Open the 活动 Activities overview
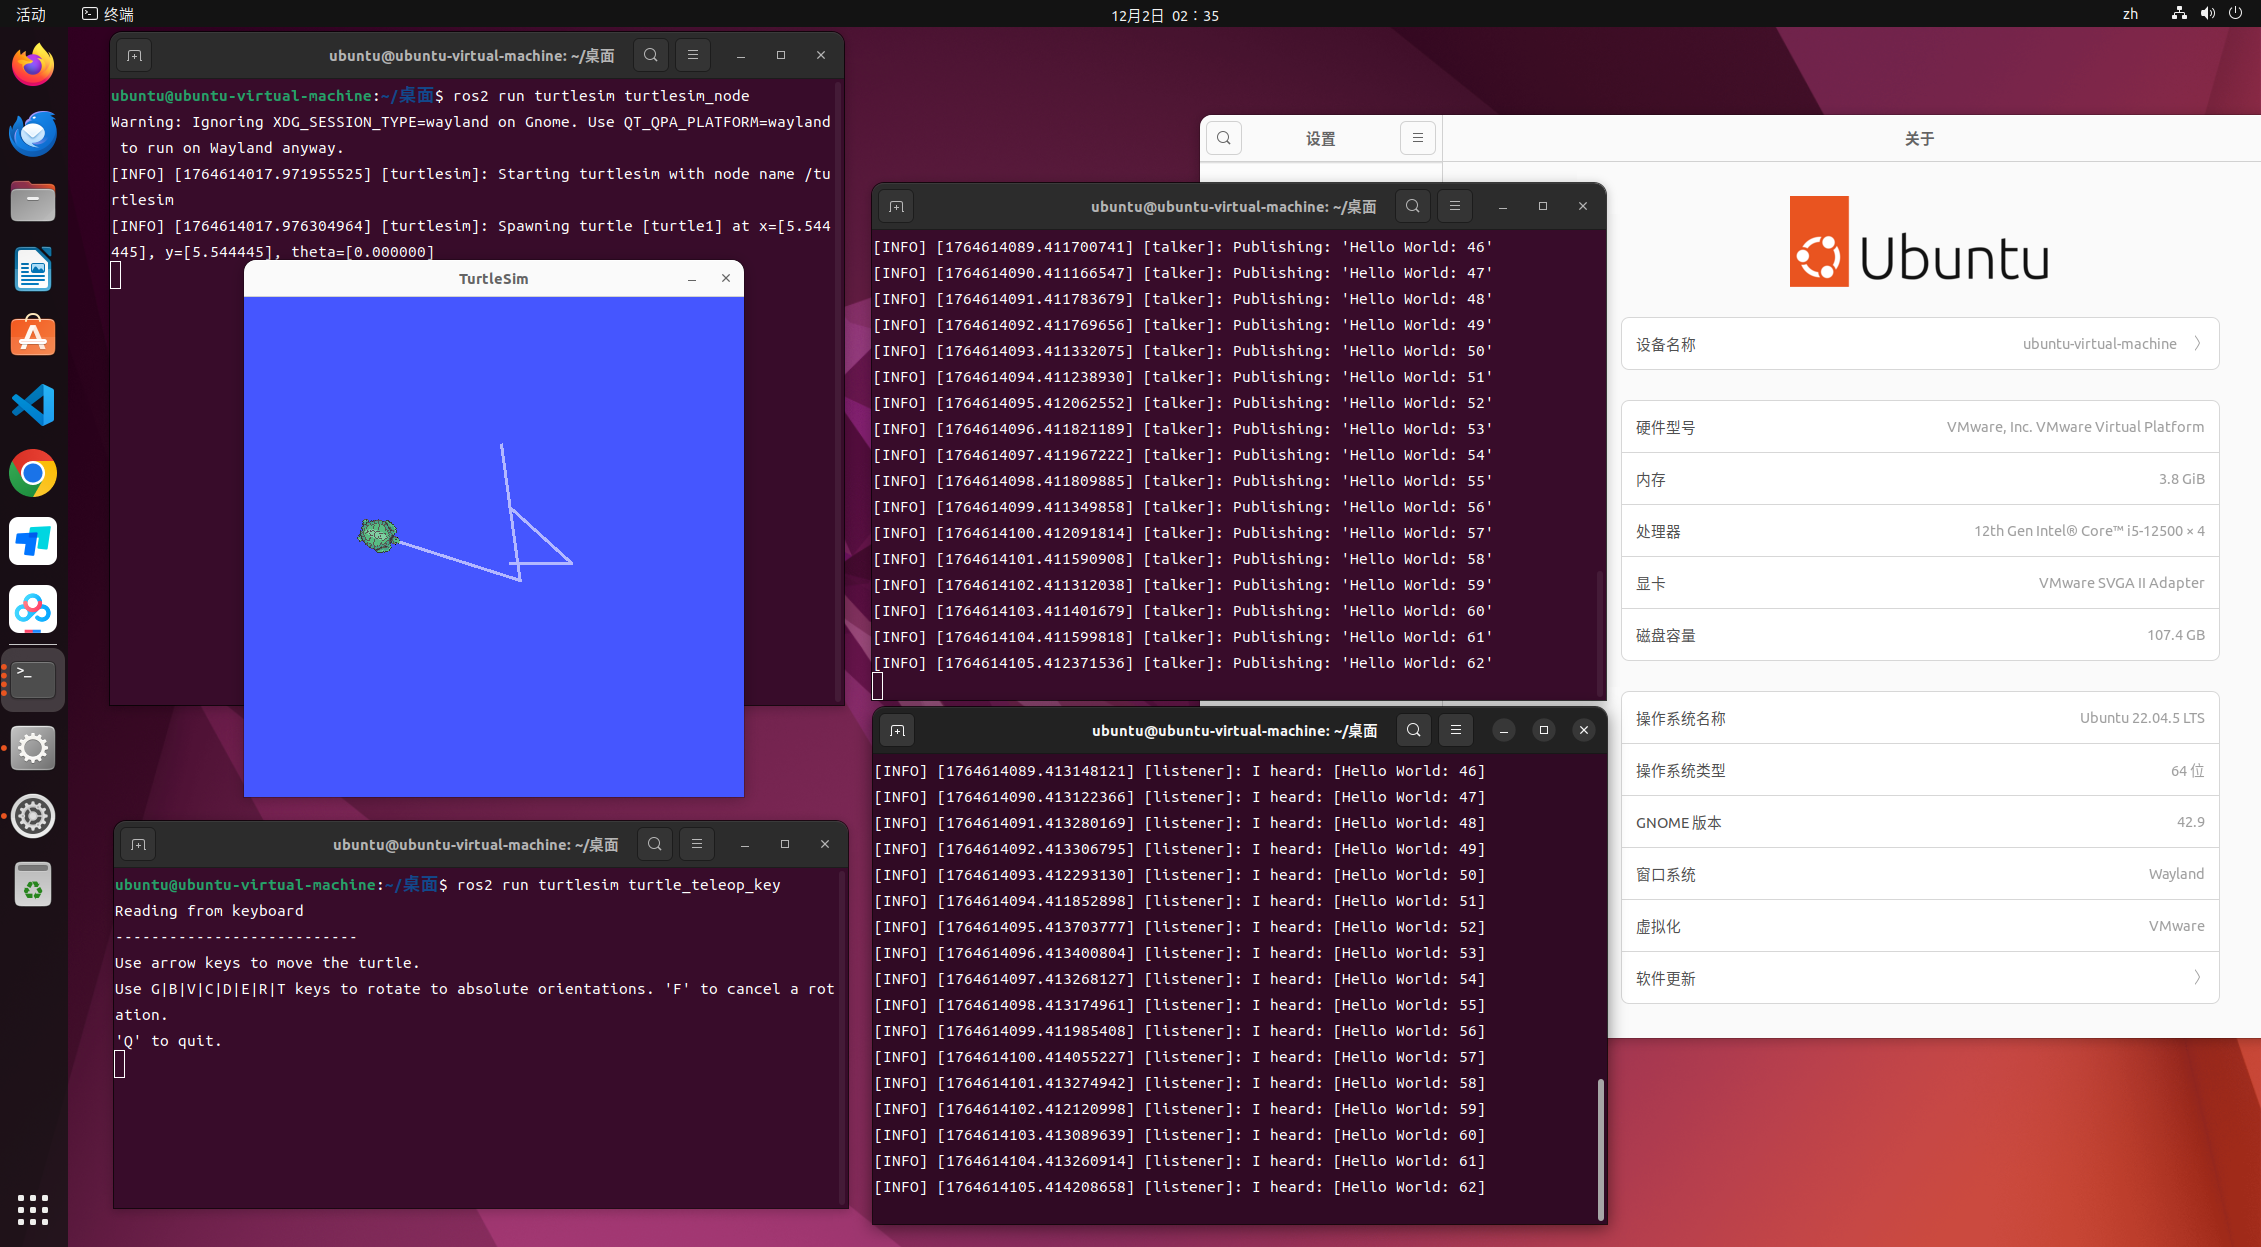Image resolution: width=2261 pixels, height=1247 pixels. click(31, 14)
